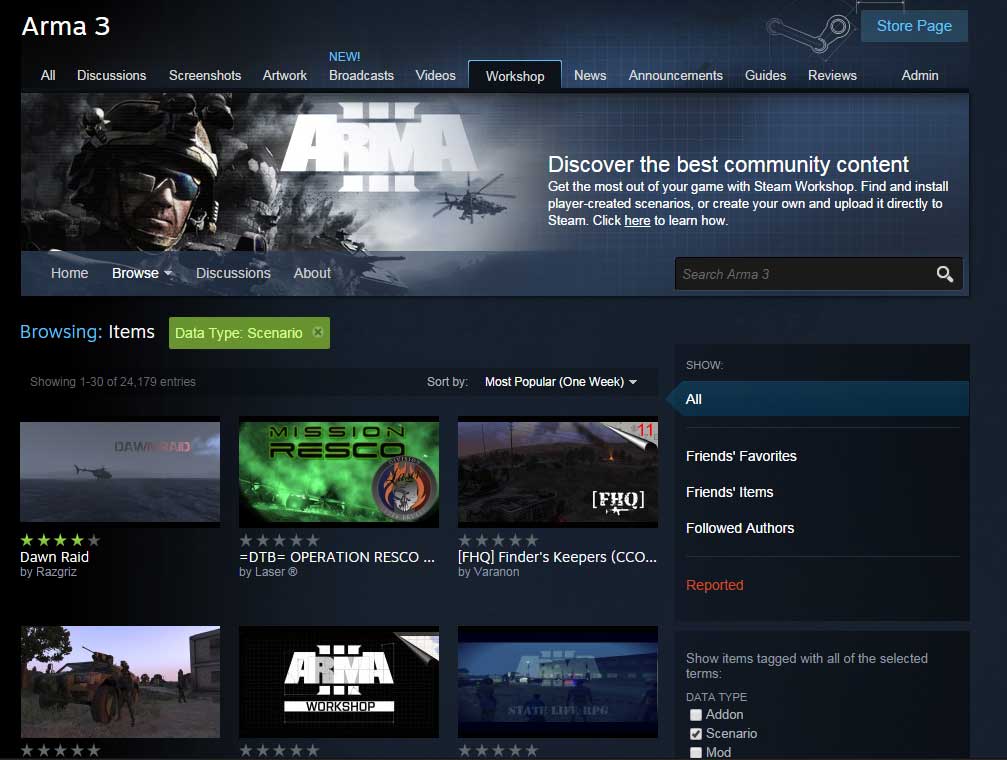Open the Arma III Workshop thumbnail

tap(339, 682)
